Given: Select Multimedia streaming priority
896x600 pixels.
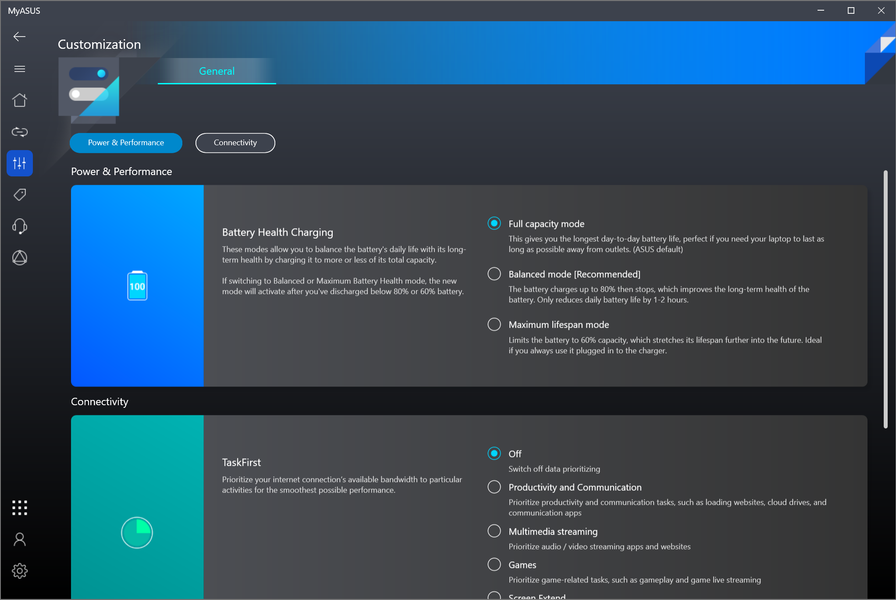Looking at the screenshot, I should (494, 531).
